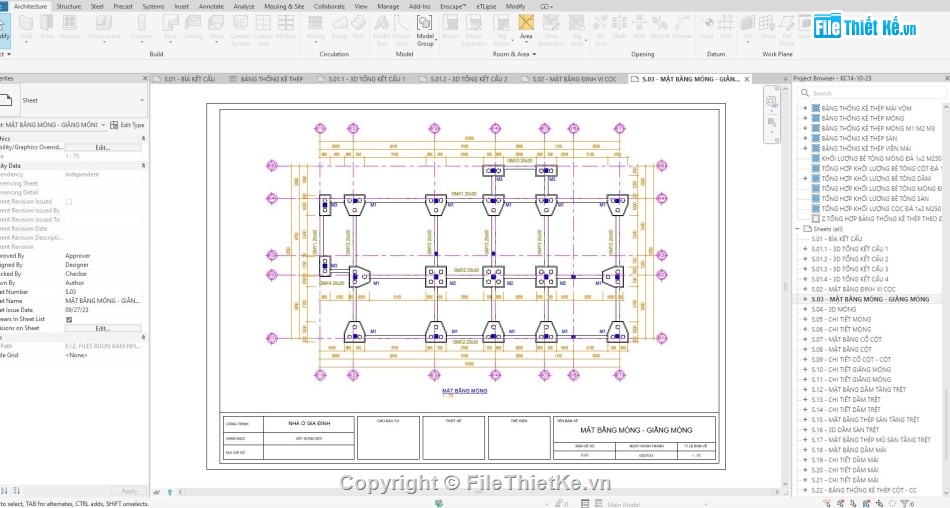
Task: Open the properties filter dropdown for MẶT BẰNG MÓNG
Action: click(103, 125)
